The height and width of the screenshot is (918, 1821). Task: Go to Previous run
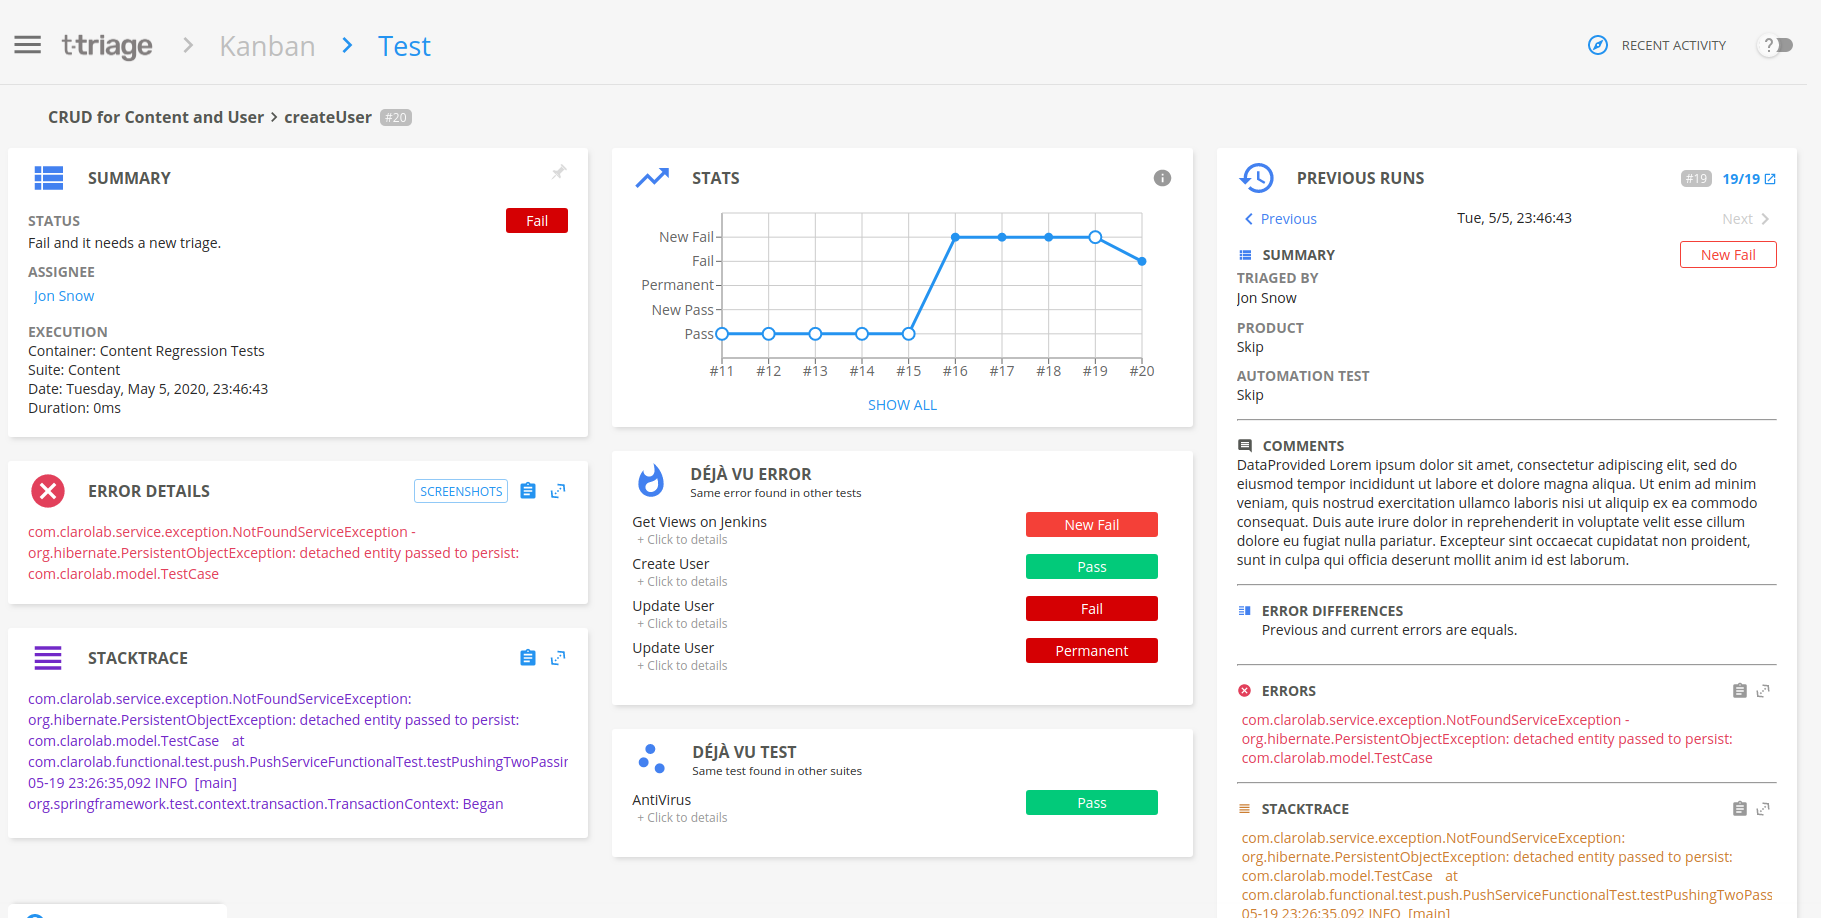pyautogui.click(x=1280, y=219)
